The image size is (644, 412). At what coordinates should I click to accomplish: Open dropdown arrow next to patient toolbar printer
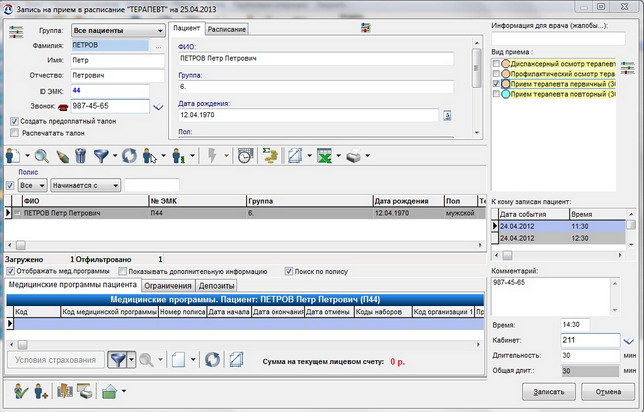[368, 156]
